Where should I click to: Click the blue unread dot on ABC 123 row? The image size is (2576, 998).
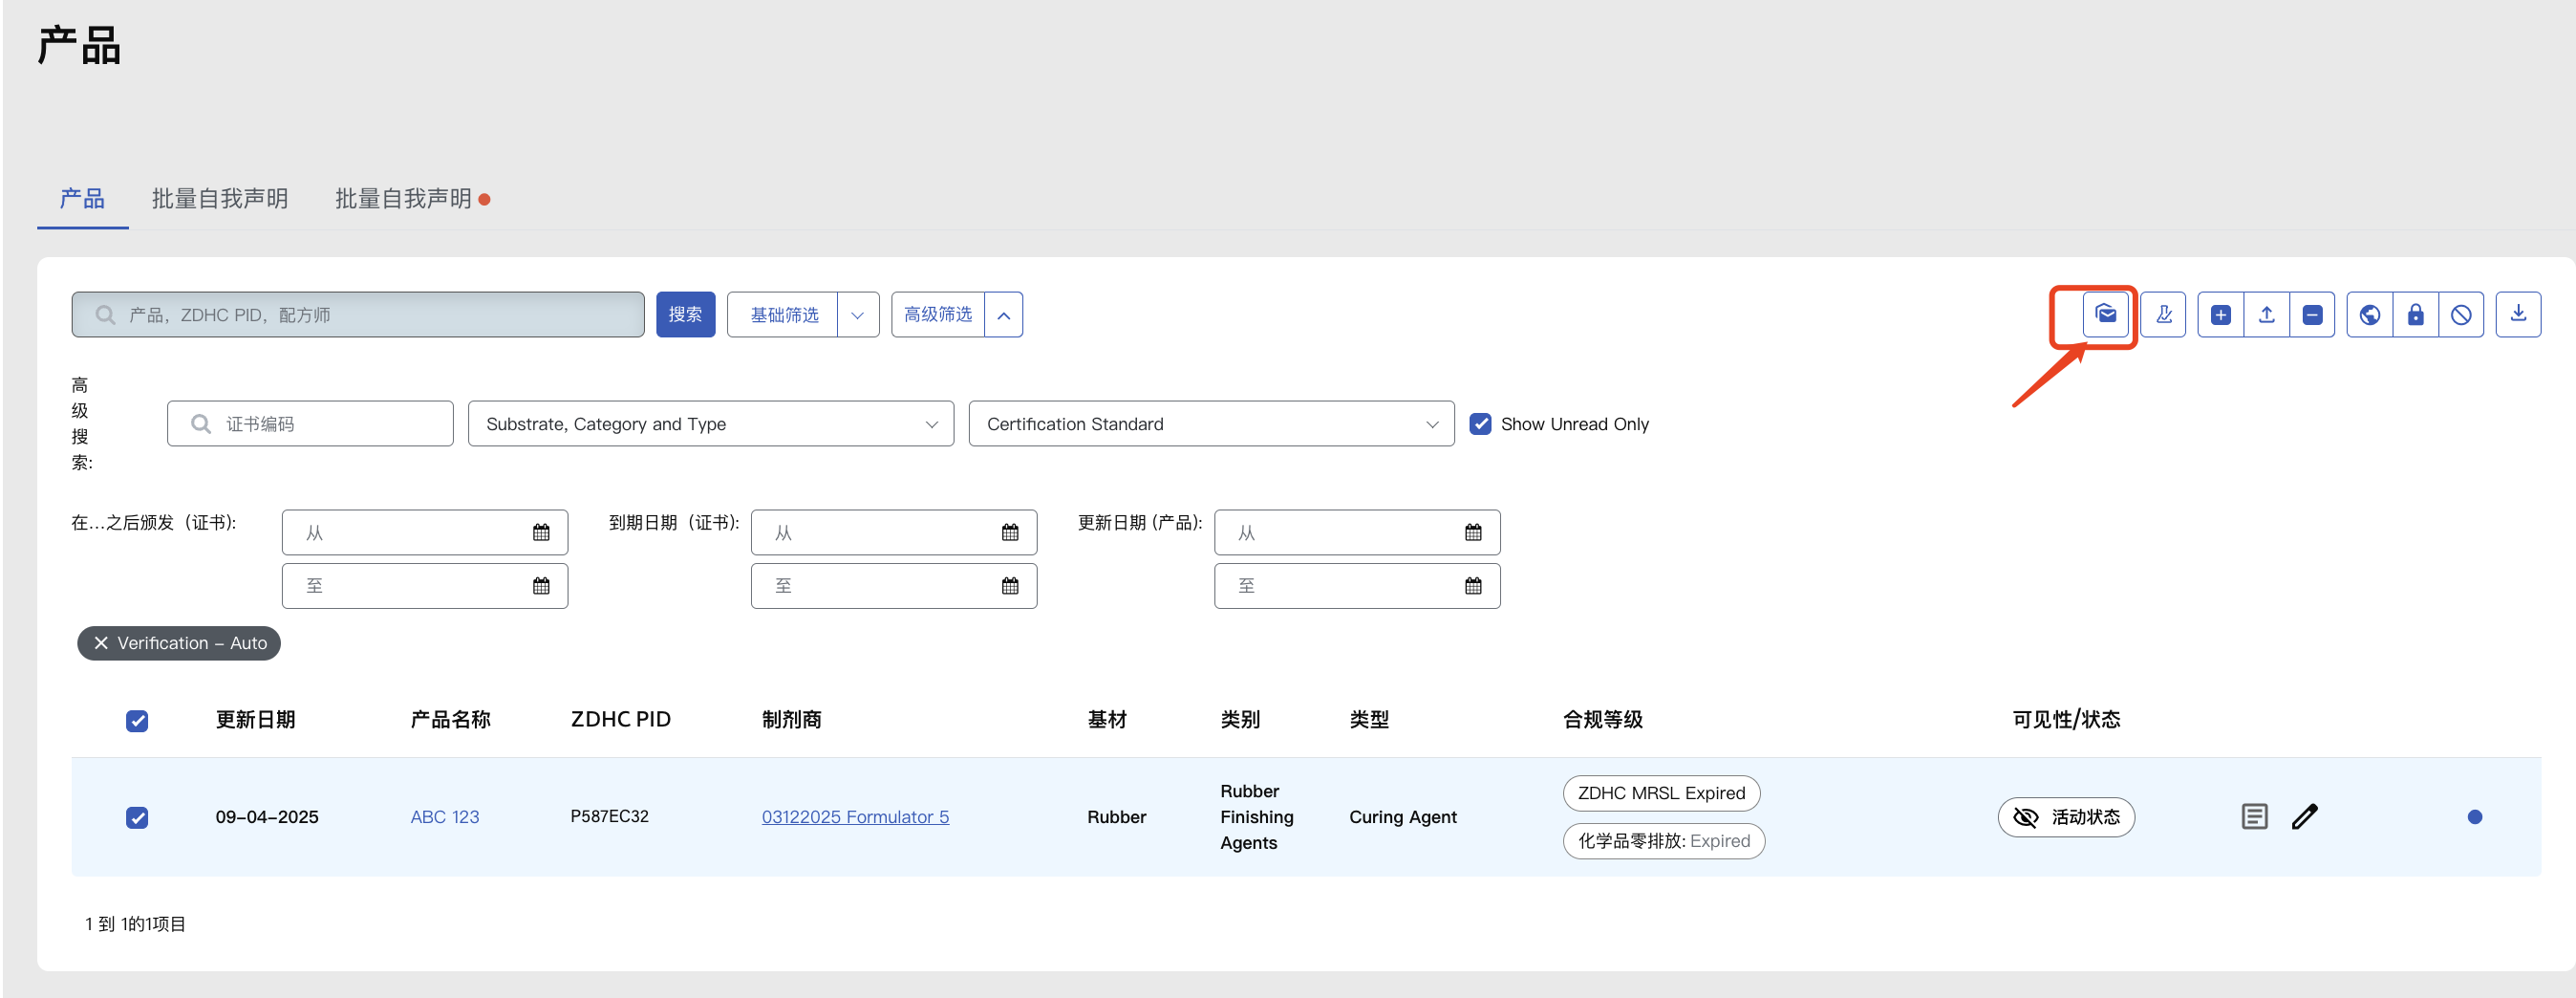click(2474, 817)
